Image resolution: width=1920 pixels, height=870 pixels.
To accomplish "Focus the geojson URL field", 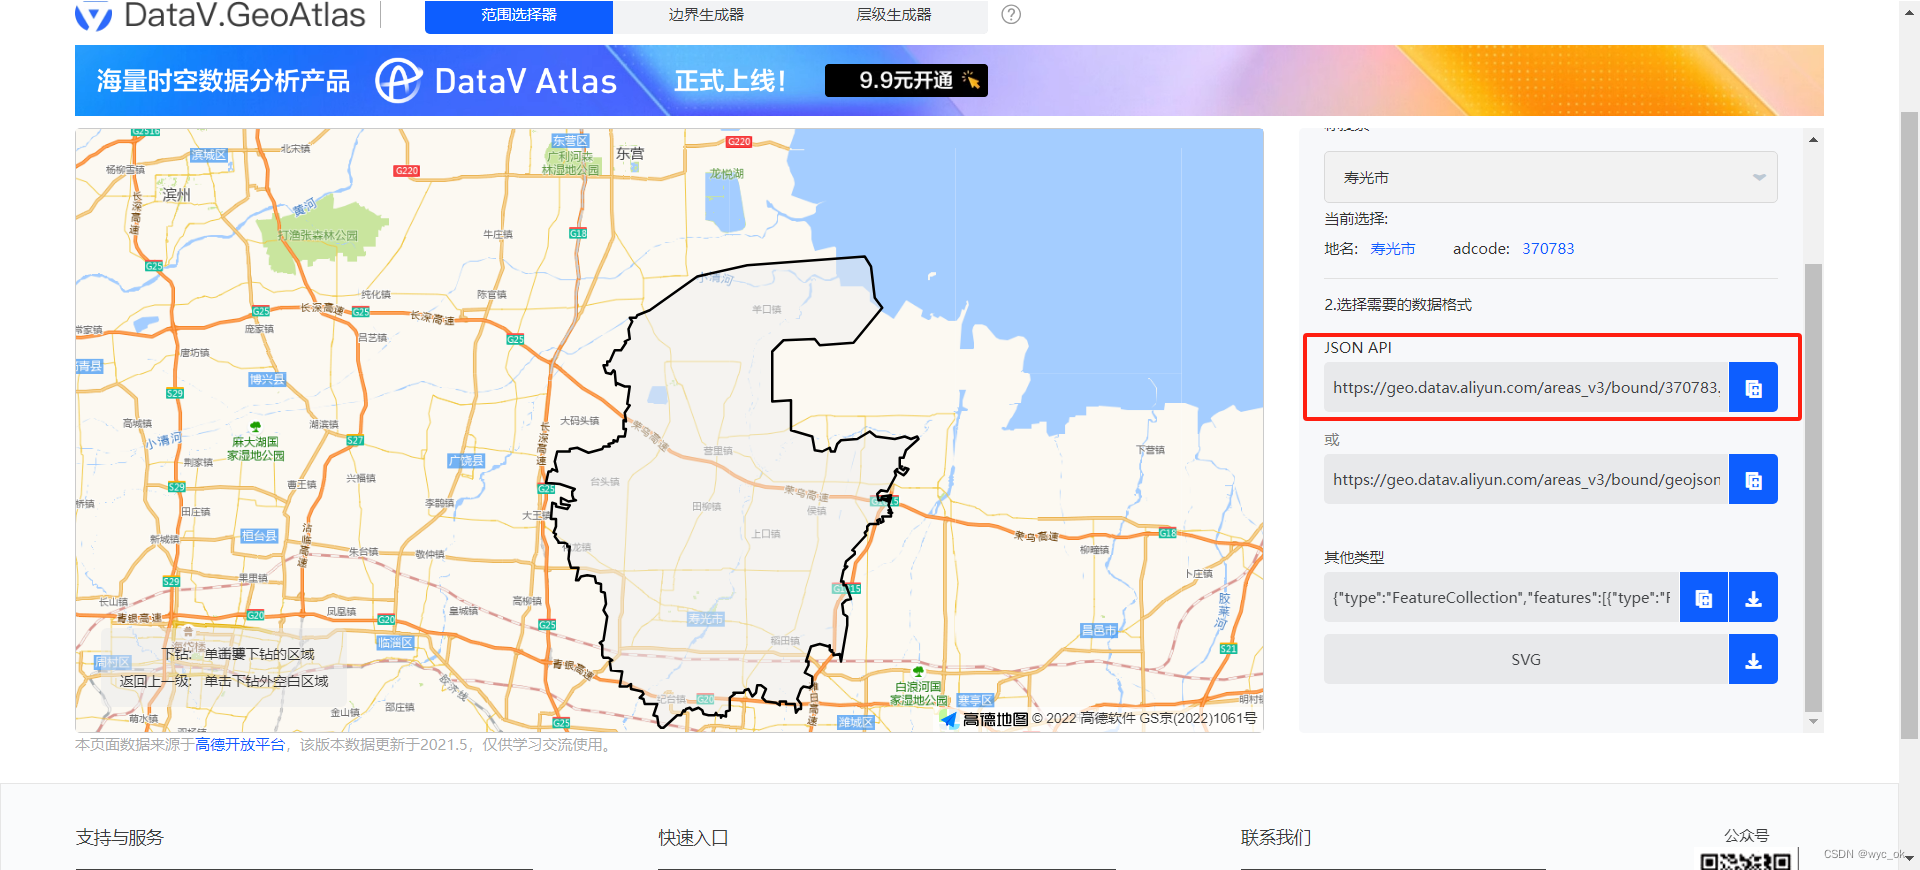I will click(x=1526, y=480).
